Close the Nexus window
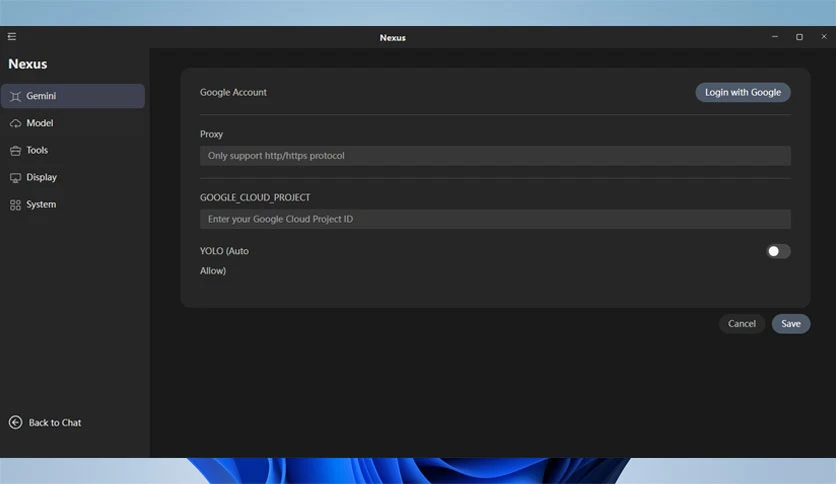 click(x=824, y=37)
